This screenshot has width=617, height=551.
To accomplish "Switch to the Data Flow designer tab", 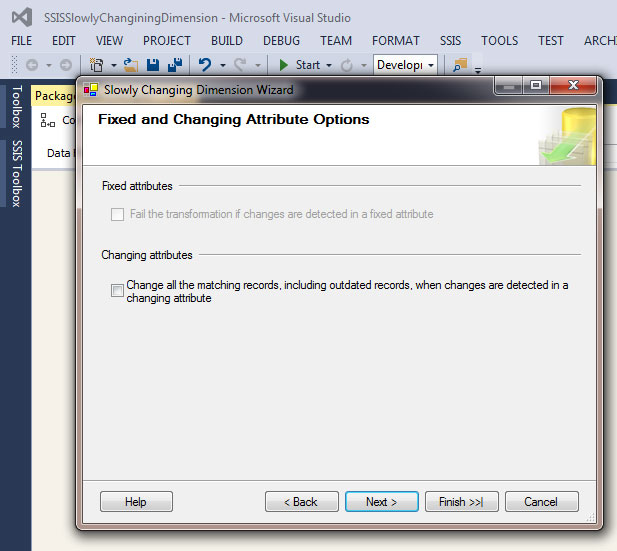I will 60,153.
